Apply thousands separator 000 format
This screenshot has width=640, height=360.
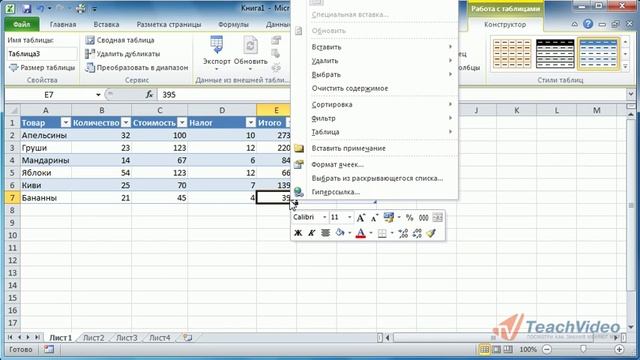point(424,218)
